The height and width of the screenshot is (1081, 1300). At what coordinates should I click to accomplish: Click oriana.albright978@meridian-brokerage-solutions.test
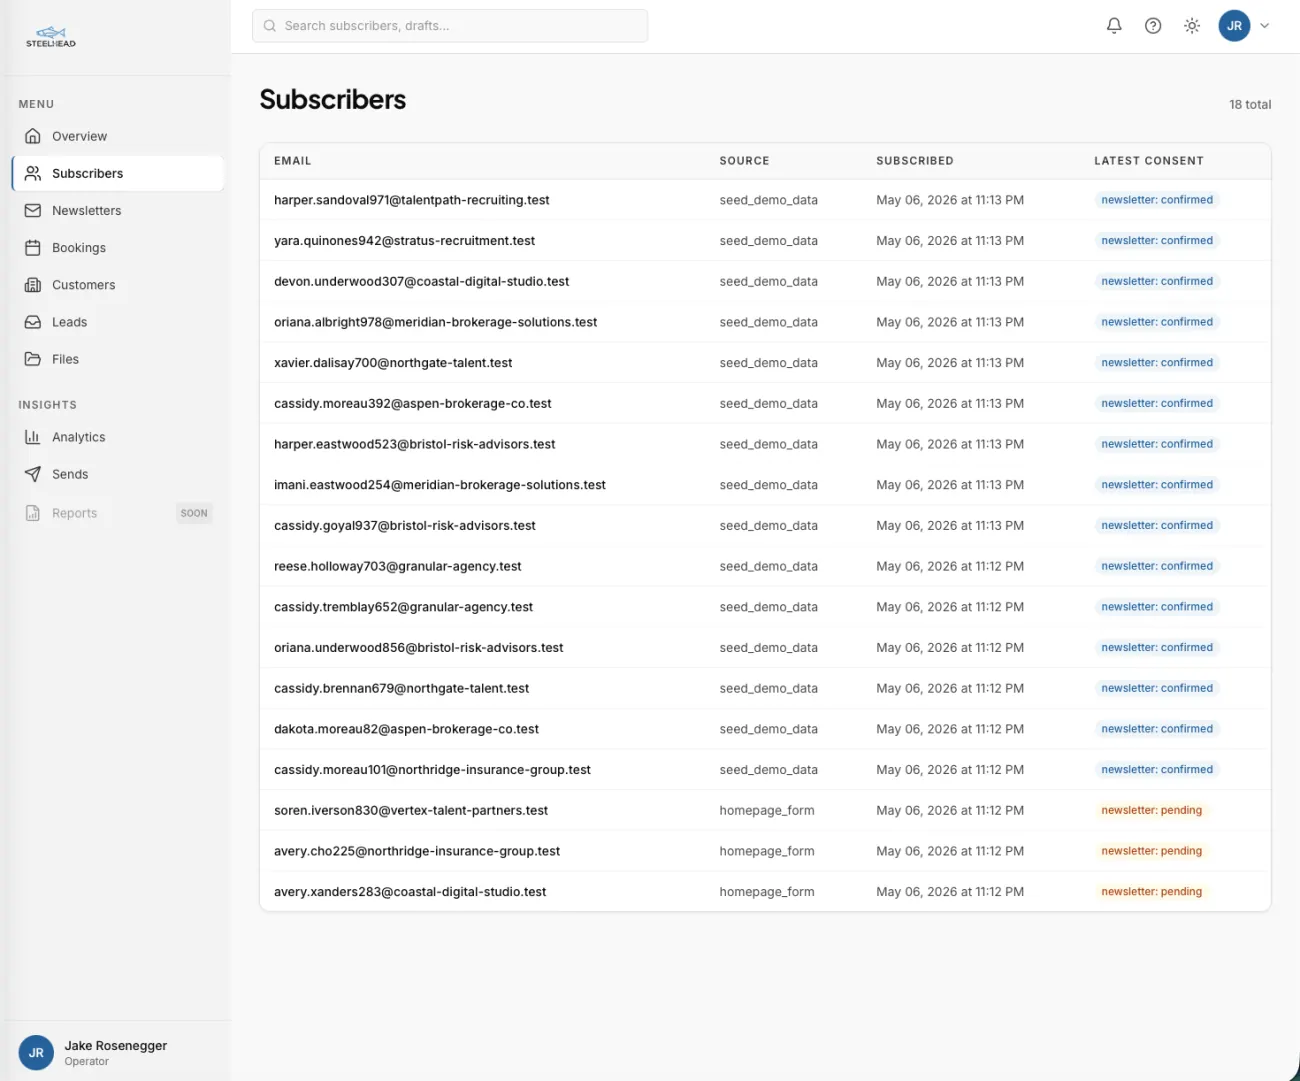click(x=435, y=322)
